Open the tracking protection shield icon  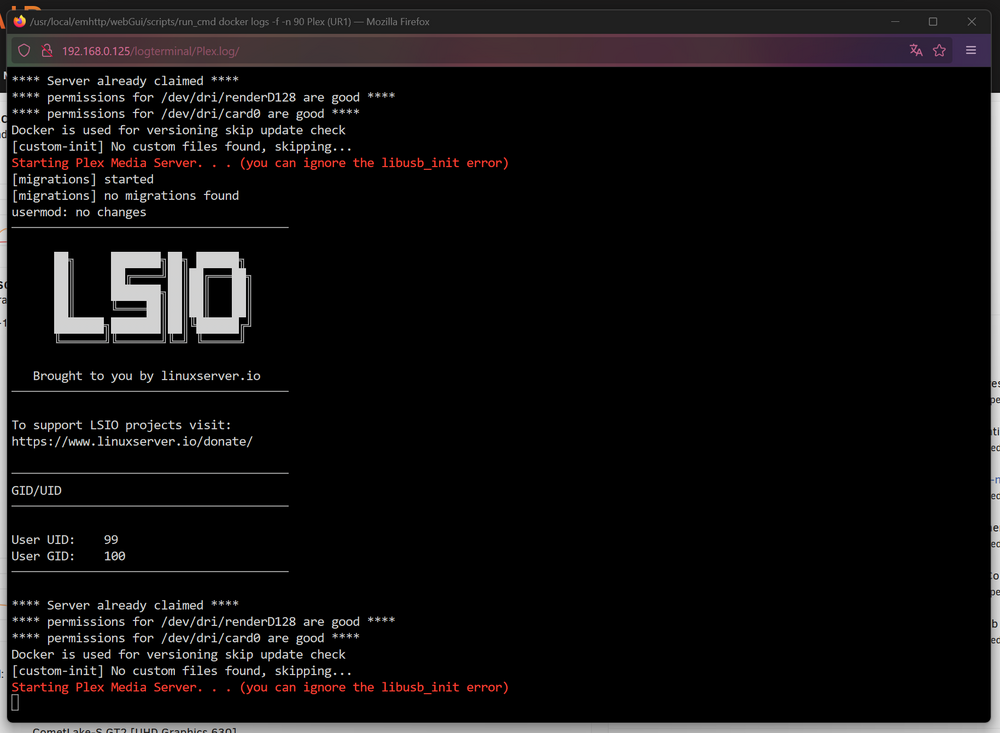click(x=24, y=50)
